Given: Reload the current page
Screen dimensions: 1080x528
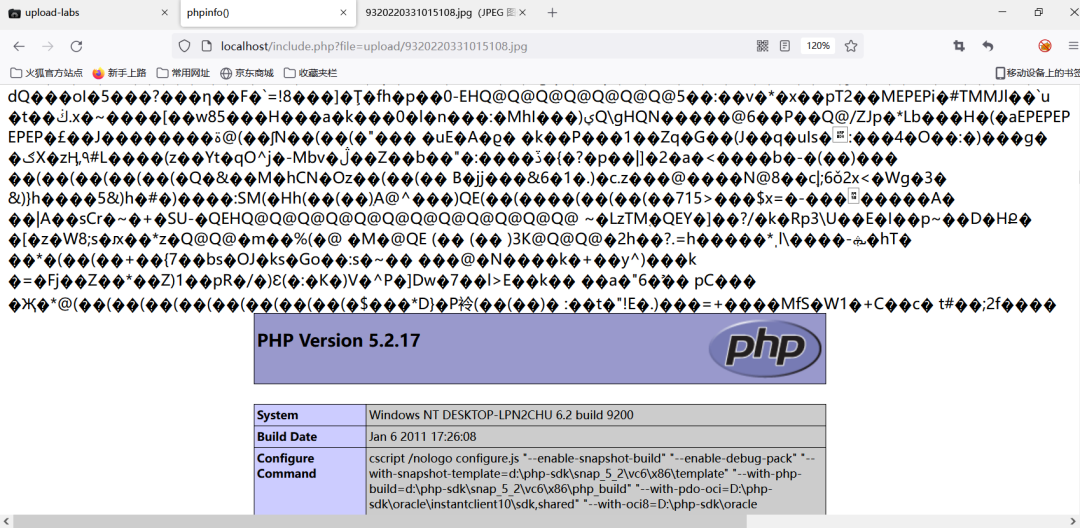Looking at the screenshot, I should pos(76,46).
